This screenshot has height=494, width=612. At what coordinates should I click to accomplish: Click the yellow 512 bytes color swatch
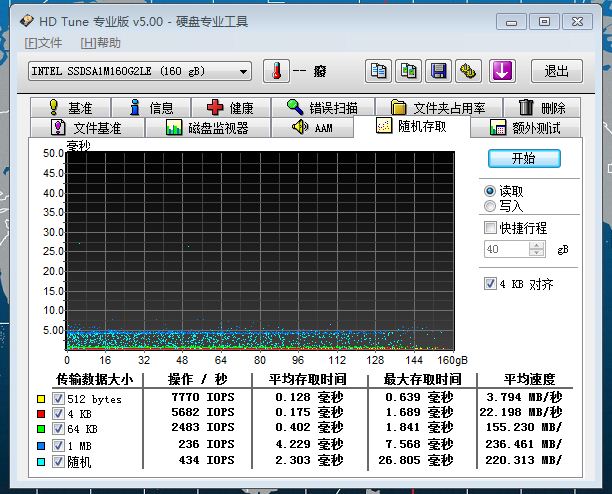pyautogui.click(x=41, y=399)
